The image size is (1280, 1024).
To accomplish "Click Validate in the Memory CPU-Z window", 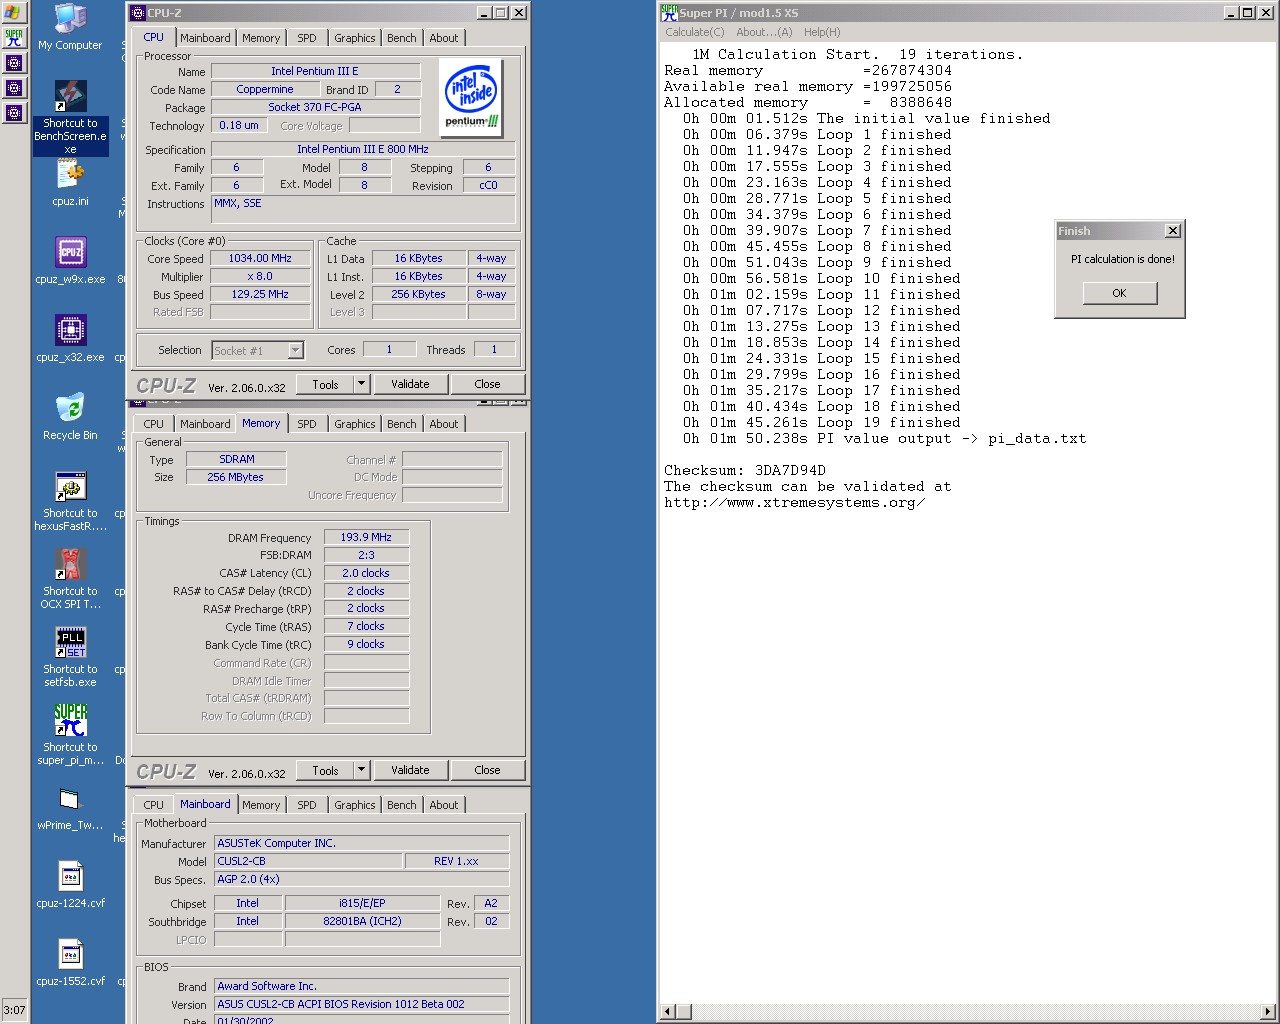I will [410, 770].
